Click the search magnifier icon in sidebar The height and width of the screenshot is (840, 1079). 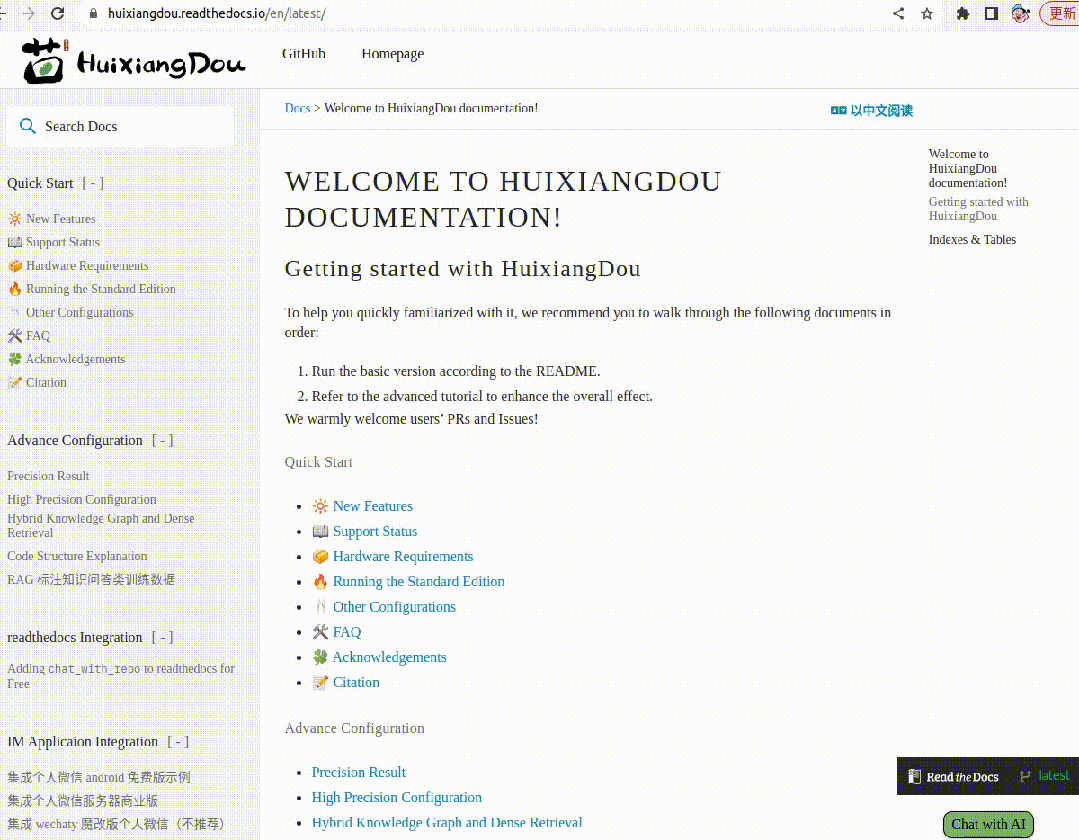(x=28, y=126)
